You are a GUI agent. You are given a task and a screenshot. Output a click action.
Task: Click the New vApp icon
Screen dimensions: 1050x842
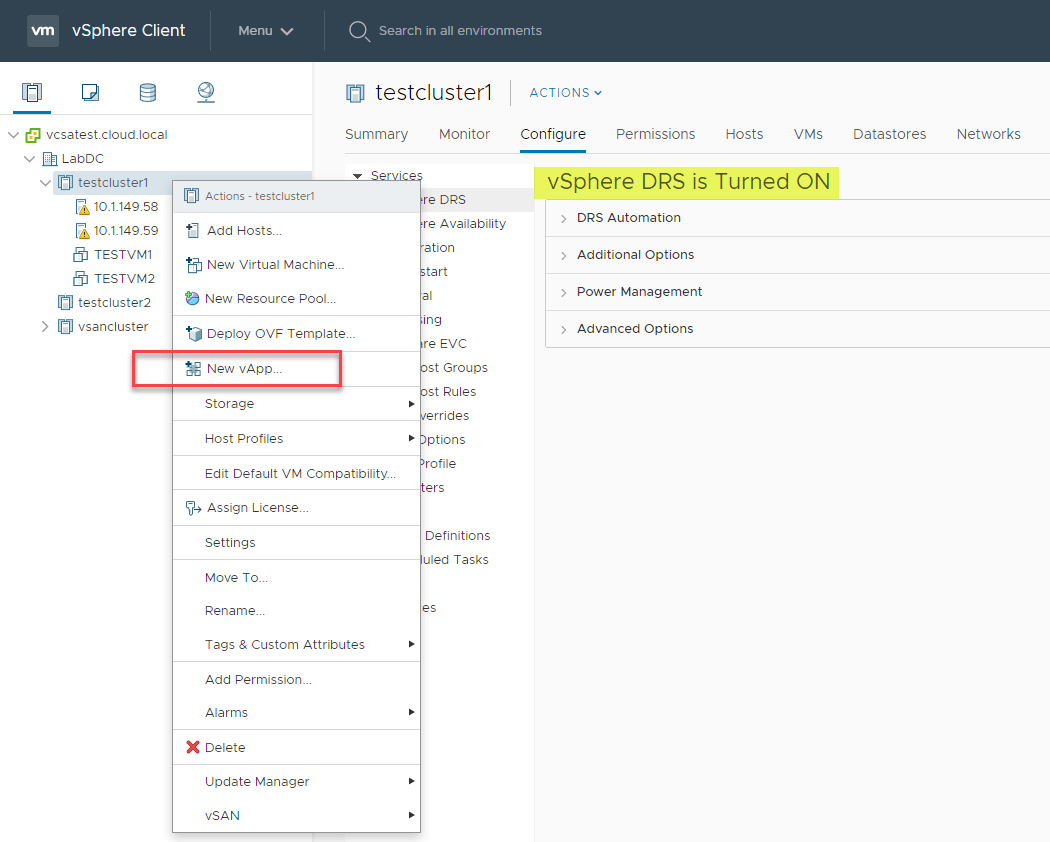pyautogui.click(x=193, y=368)
